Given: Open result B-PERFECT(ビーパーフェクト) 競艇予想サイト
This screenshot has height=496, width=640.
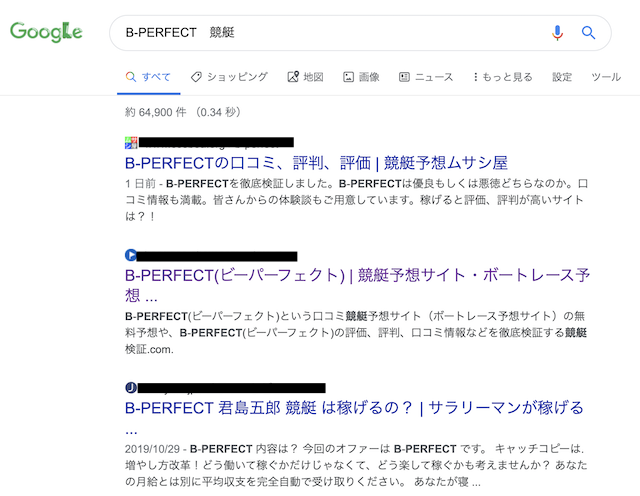Looking at the screenshot, I should pos(357,285).
